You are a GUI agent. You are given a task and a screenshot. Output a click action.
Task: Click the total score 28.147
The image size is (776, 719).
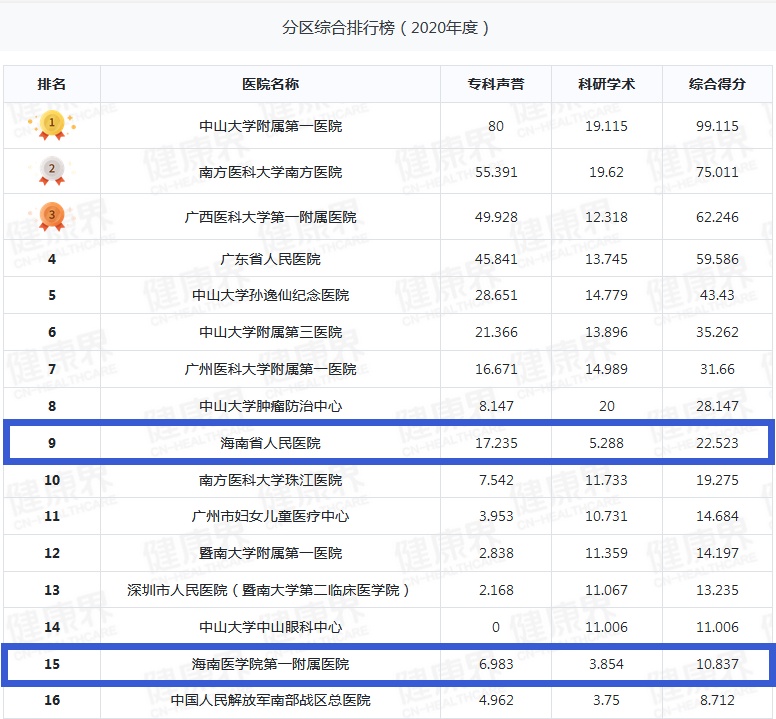[718, 406]
